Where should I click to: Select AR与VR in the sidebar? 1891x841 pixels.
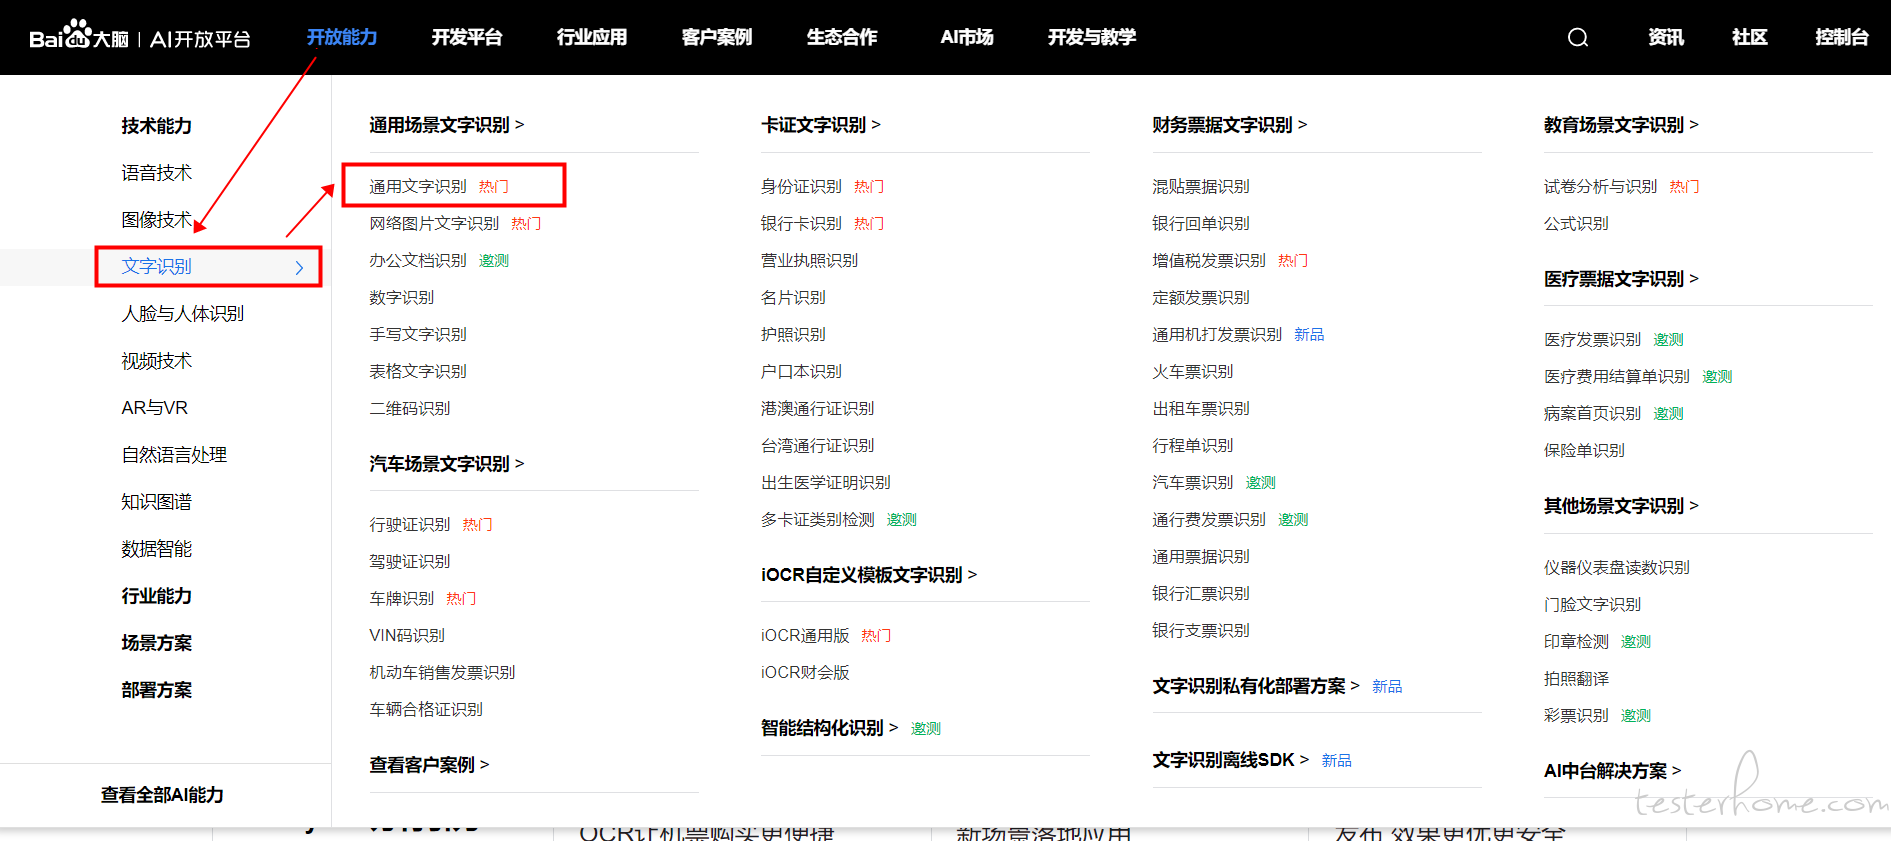pyautogui.click(x=155, y=408)
